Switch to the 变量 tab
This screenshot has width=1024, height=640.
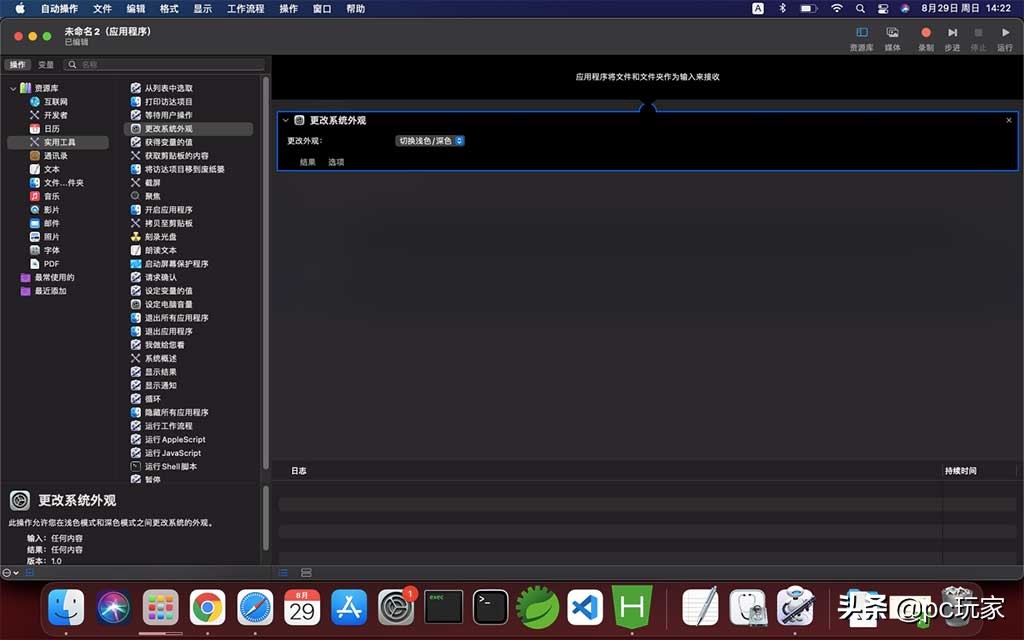(45, 63)
